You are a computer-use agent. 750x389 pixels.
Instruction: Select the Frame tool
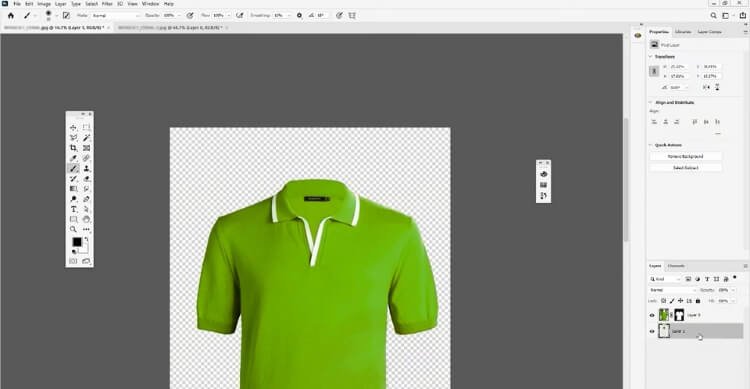(86, 148)
